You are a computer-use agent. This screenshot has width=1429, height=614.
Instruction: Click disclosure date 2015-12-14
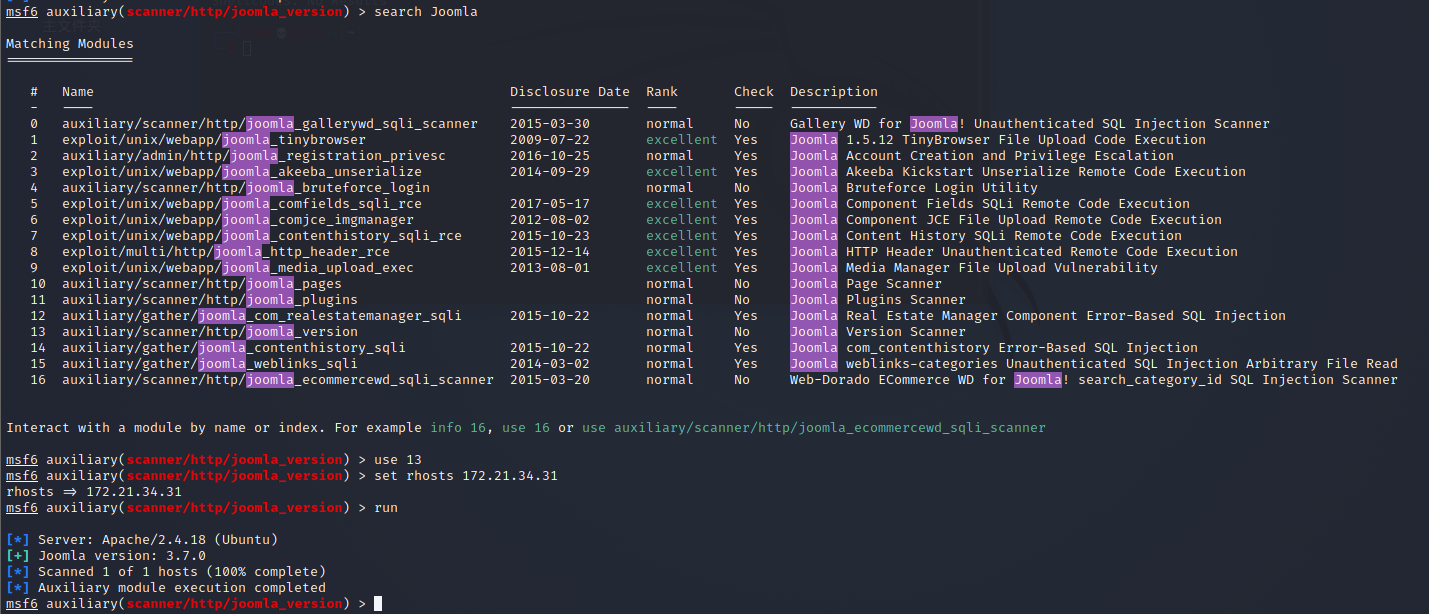tap(550, 252)
